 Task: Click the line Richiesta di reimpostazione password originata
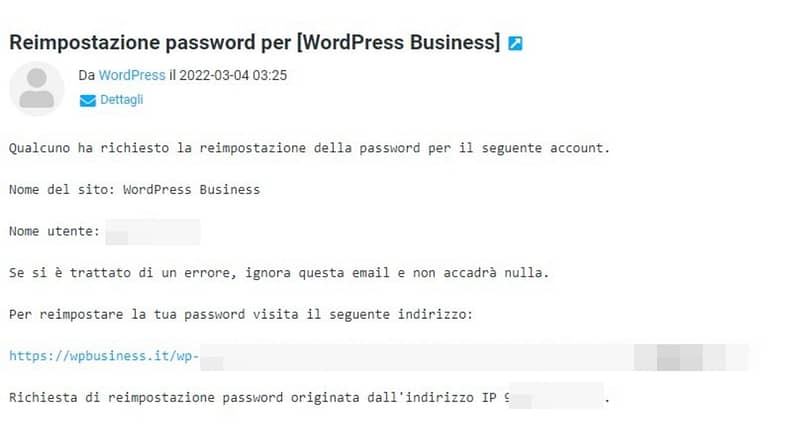coord(258,397)
